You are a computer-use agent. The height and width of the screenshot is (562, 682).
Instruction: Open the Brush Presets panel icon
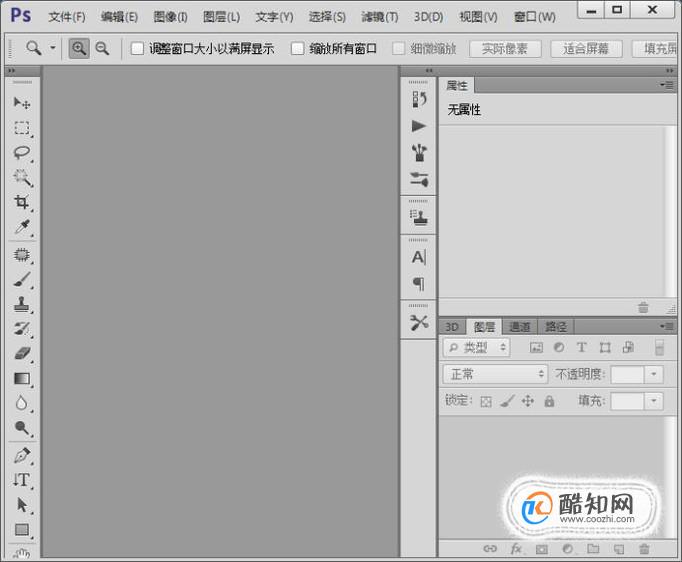[x=419, y=153]
